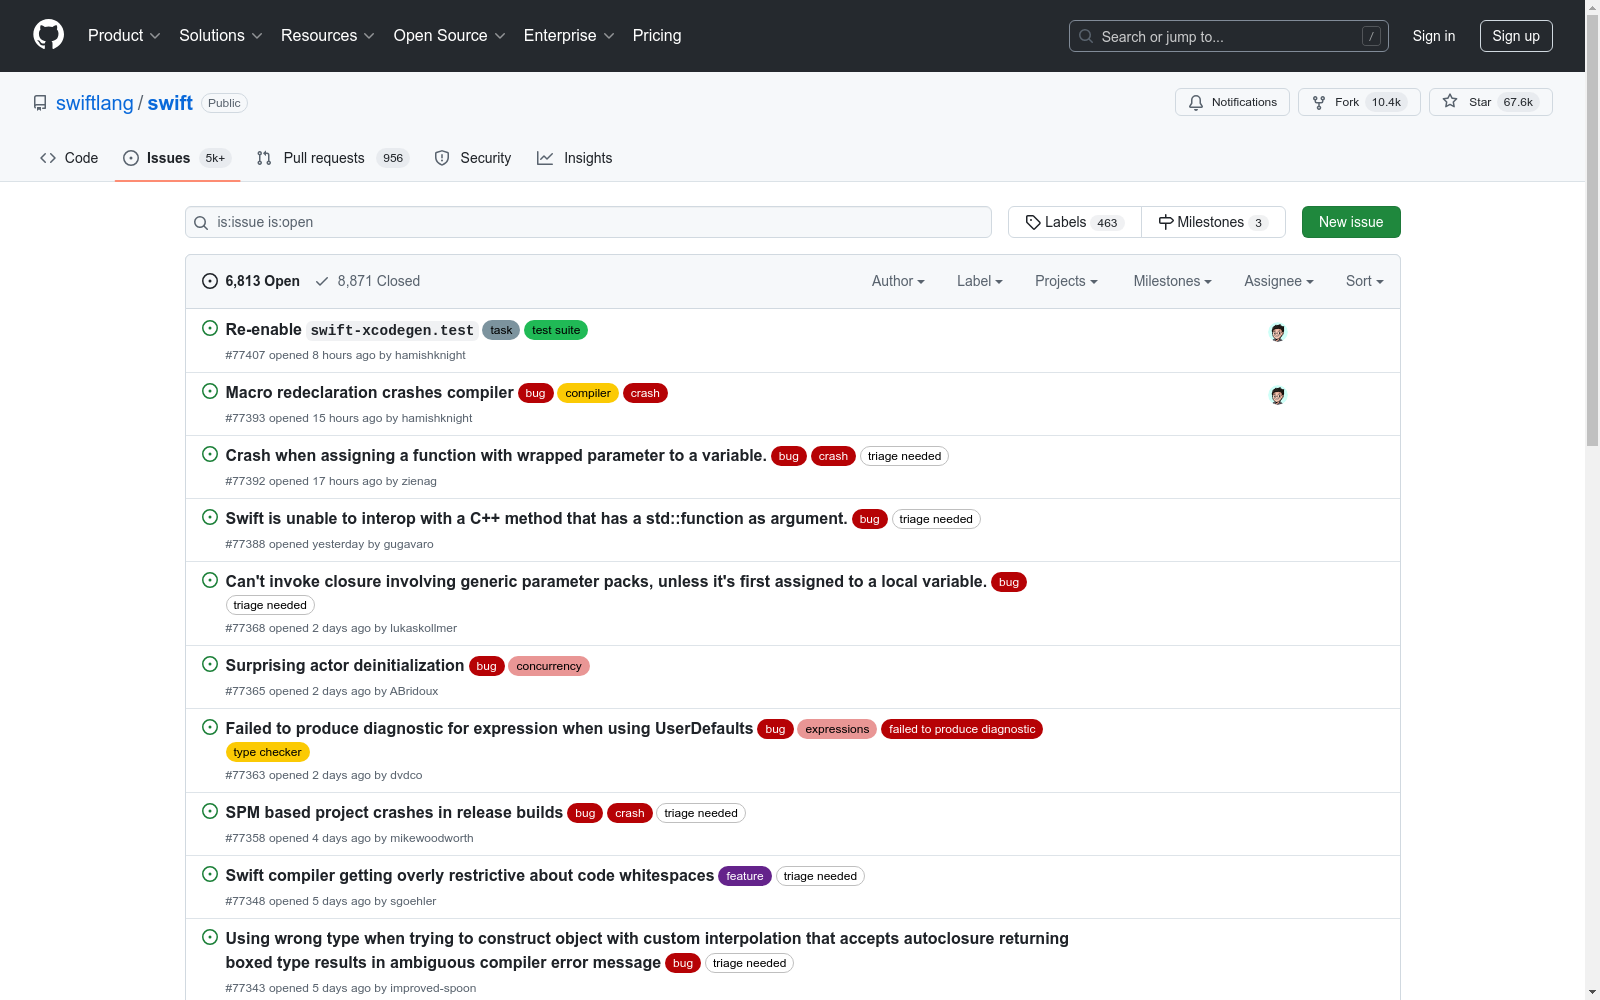Expand the Solutions menu
1600x1000 pixels.
[x=221, y=36]
